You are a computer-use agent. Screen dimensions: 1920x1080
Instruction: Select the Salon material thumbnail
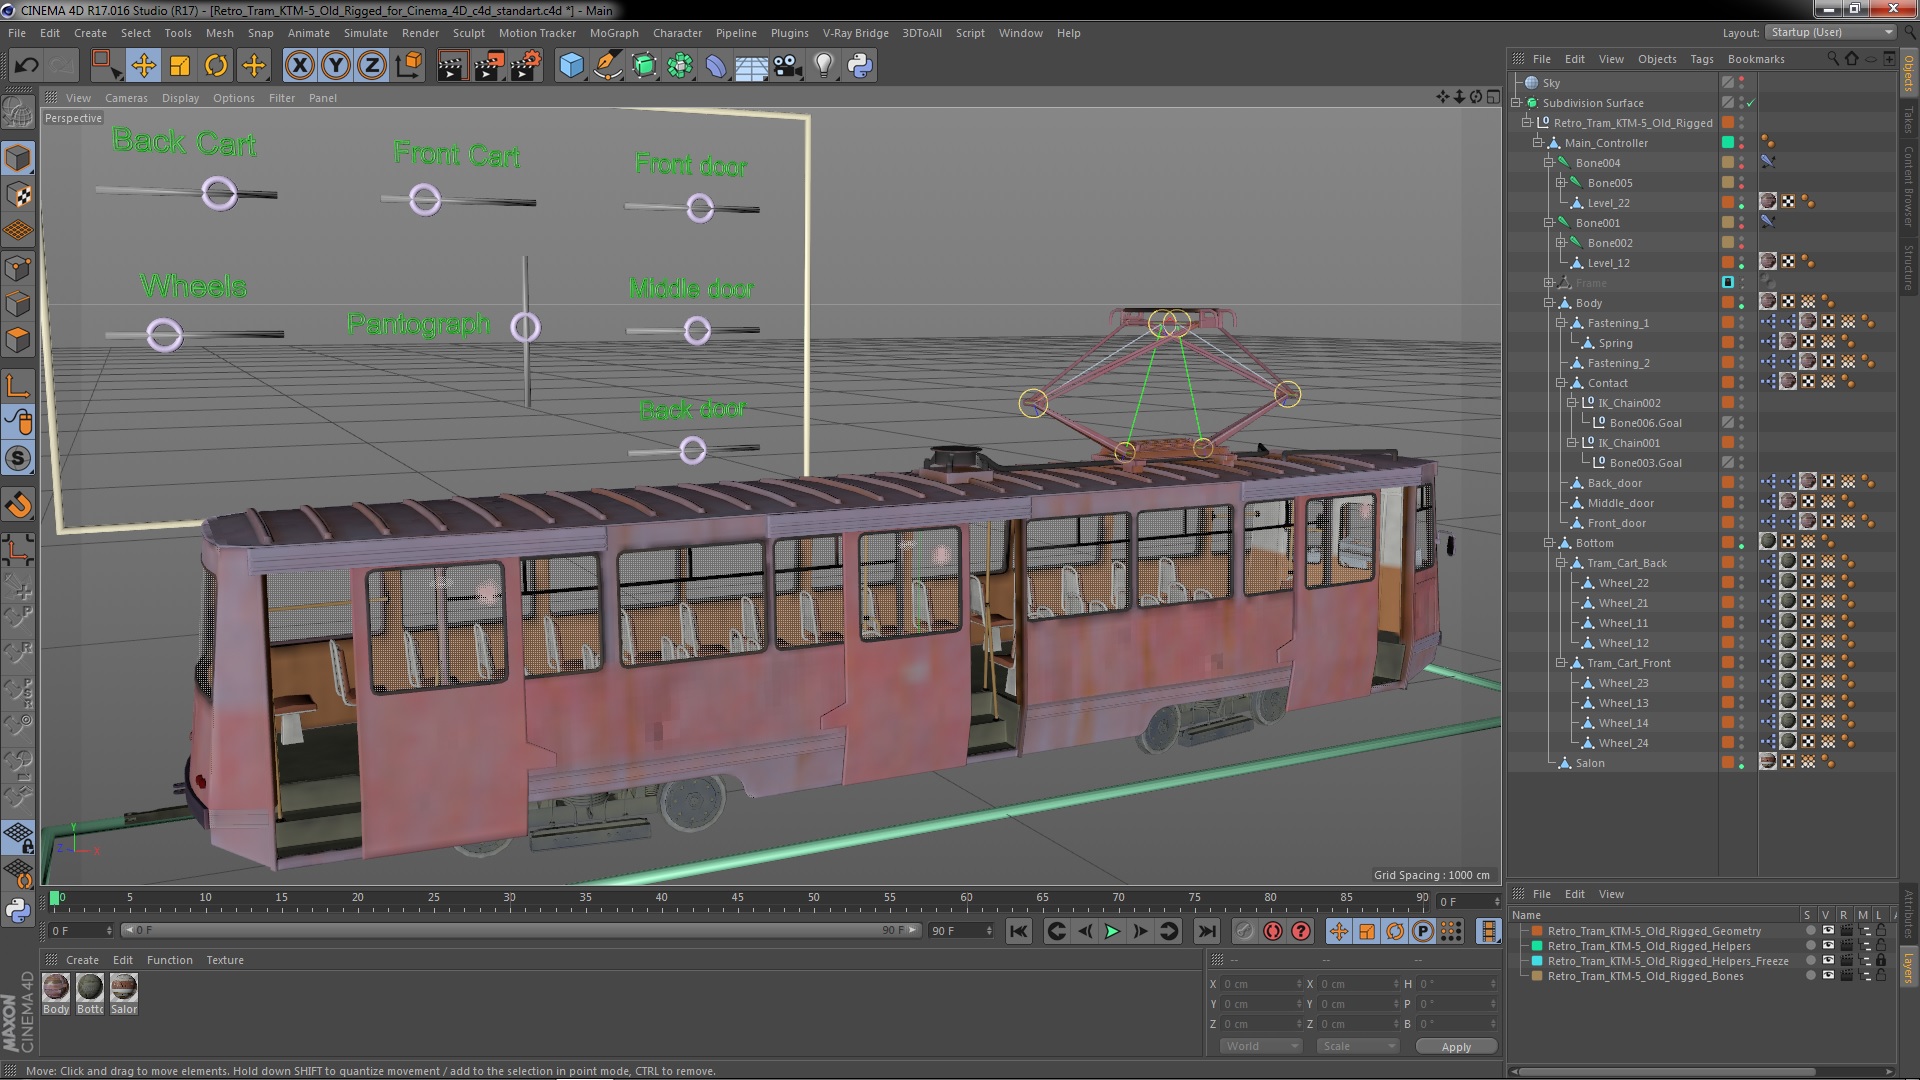pyautogui.click(x=124, y=988)
